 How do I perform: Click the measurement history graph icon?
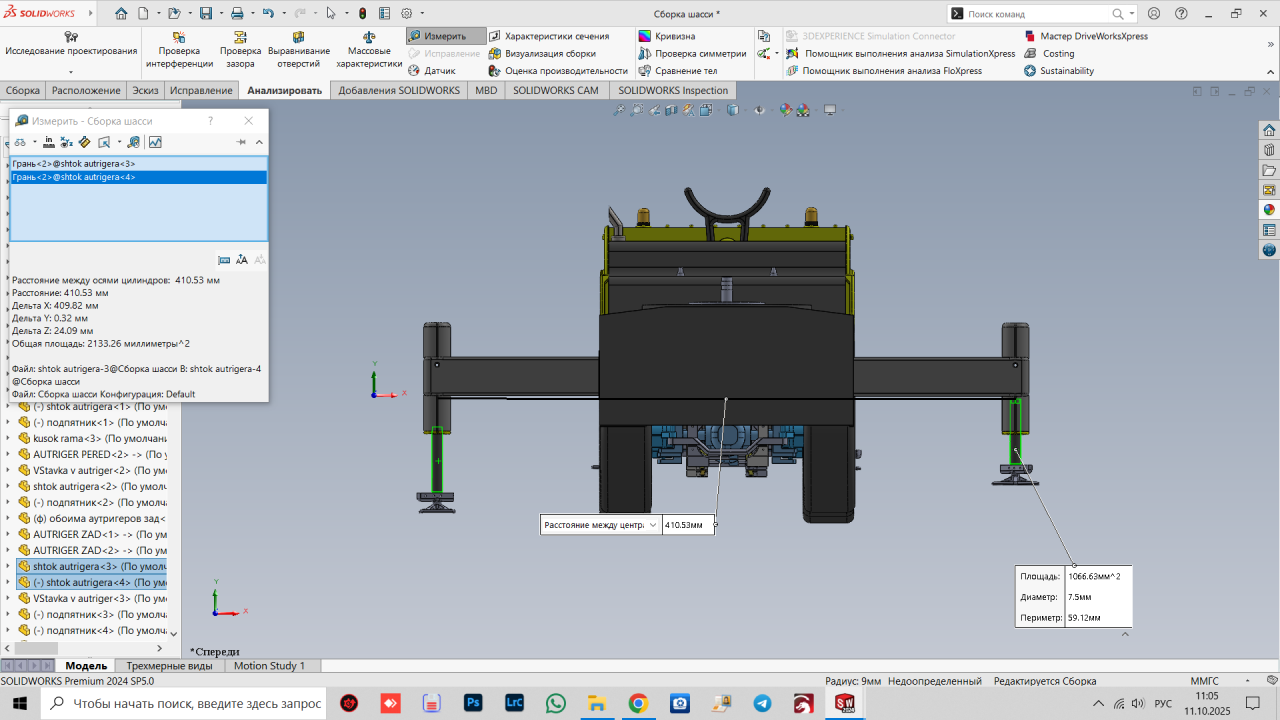(155, 142)
